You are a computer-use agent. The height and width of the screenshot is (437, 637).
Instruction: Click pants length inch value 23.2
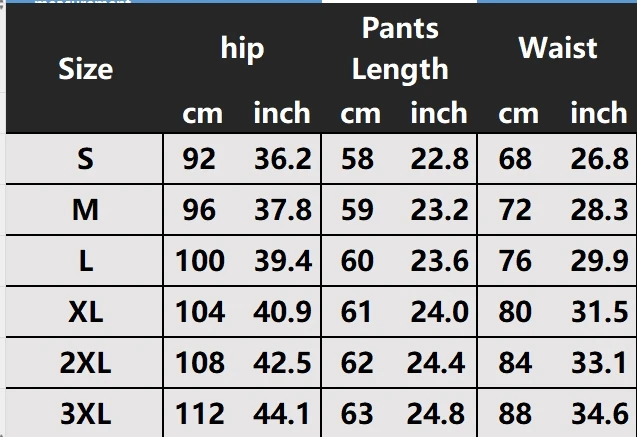click(x=440, y=210)
